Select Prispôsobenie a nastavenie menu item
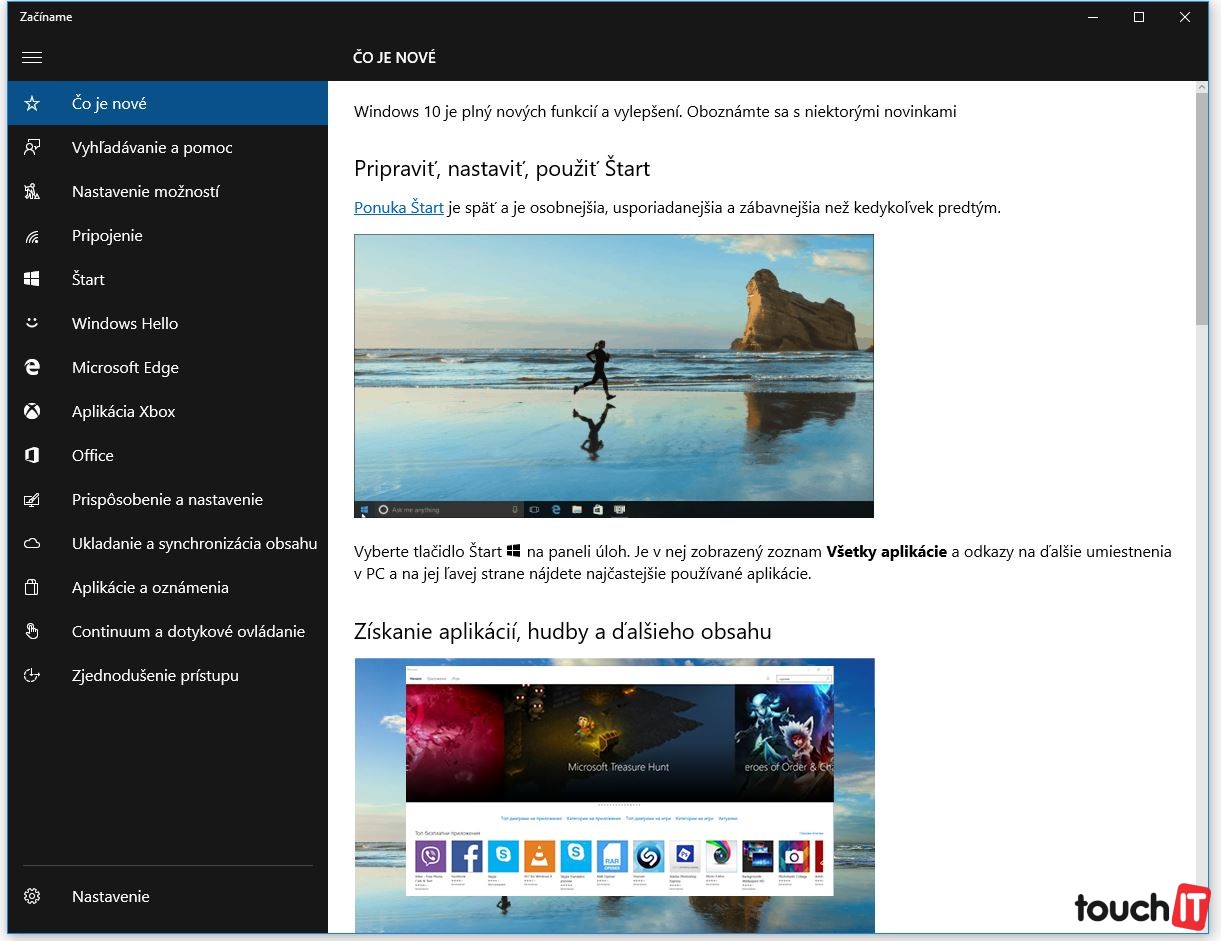The height and width of the screenshot is (941, 1221). pyautogui.click(x=167, y=500)
